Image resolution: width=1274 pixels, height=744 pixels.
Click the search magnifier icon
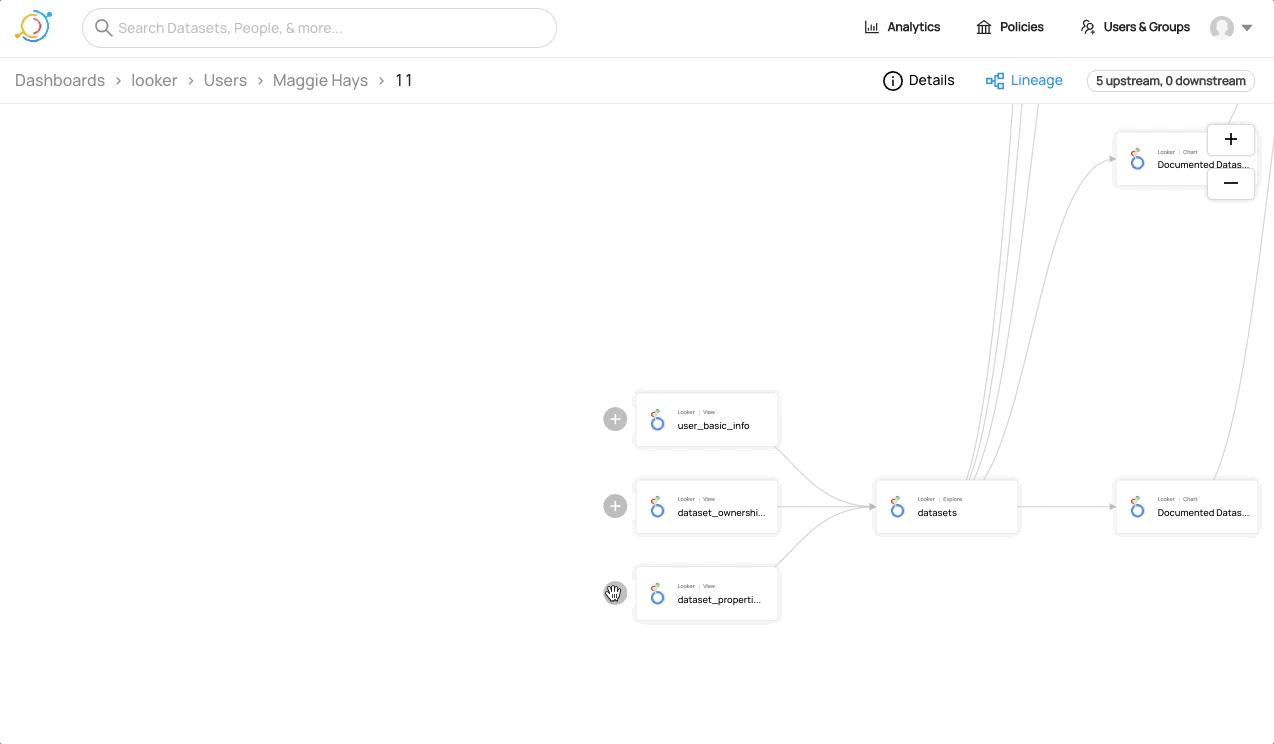[103, 28]
